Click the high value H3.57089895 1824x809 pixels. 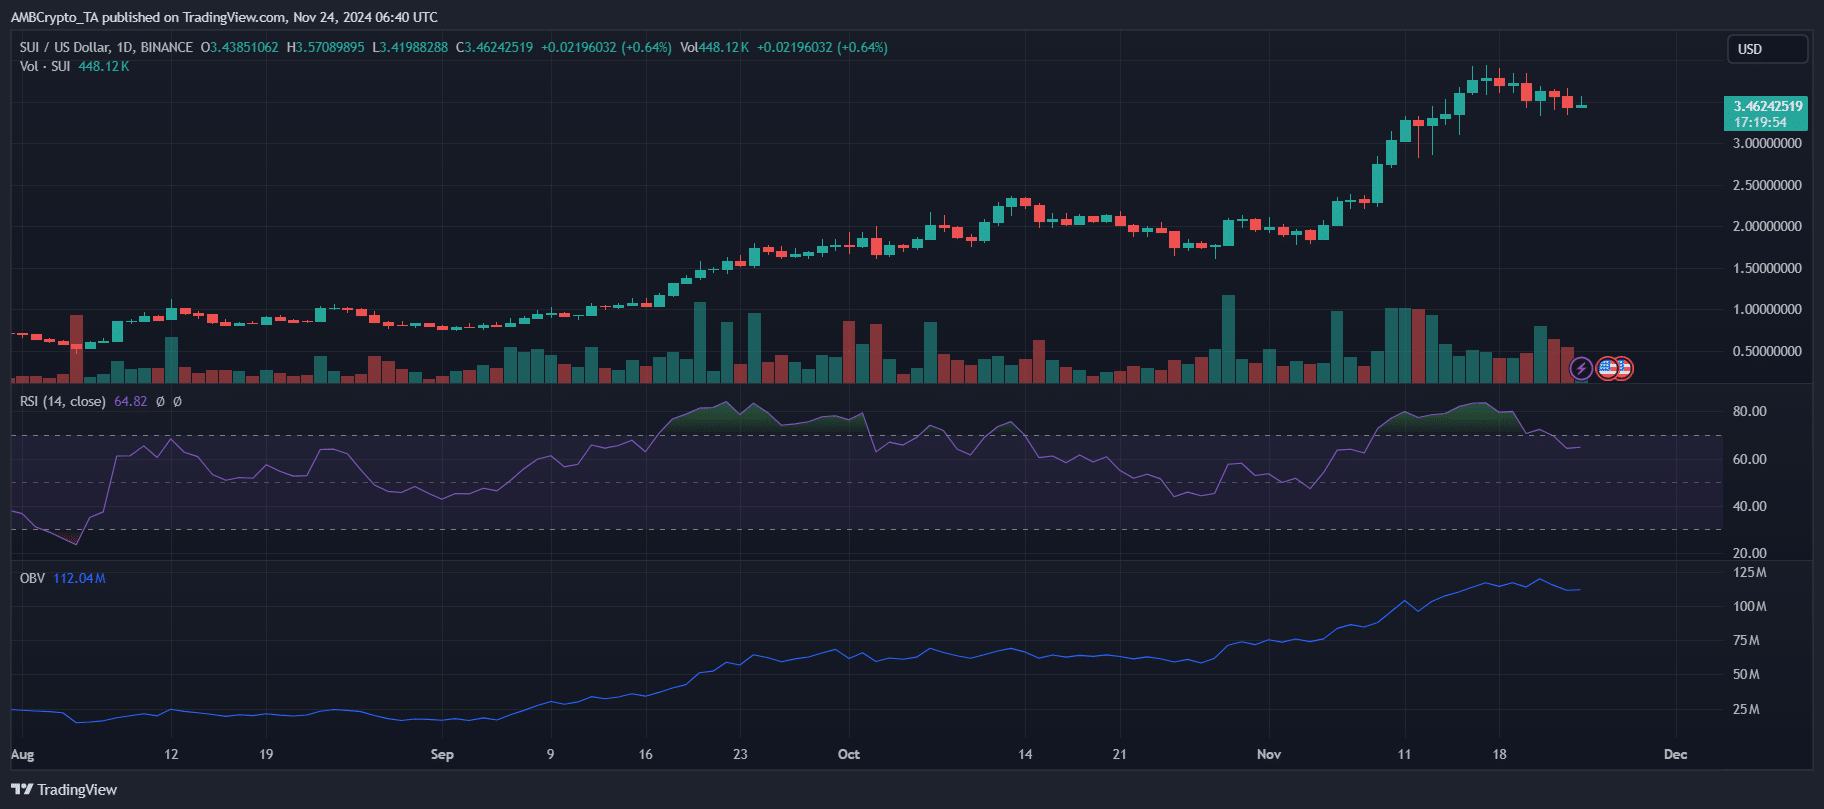(326, 47)
